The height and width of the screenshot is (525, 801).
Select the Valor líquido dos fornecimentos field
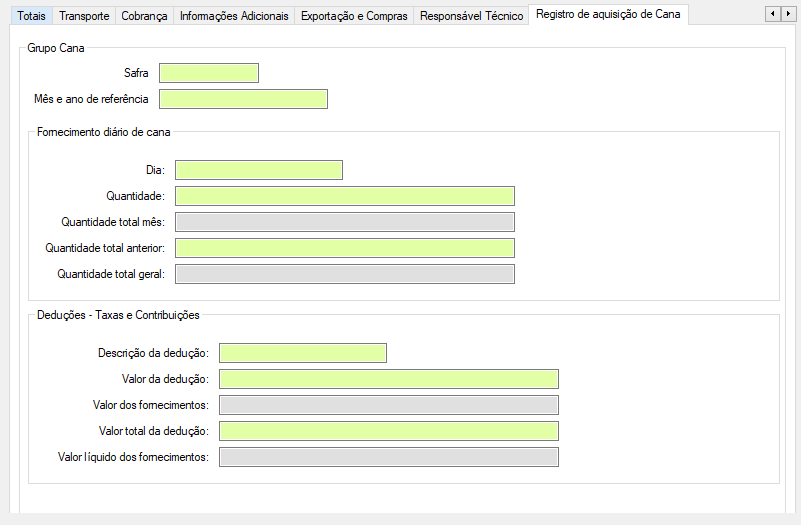coord(389,457)
